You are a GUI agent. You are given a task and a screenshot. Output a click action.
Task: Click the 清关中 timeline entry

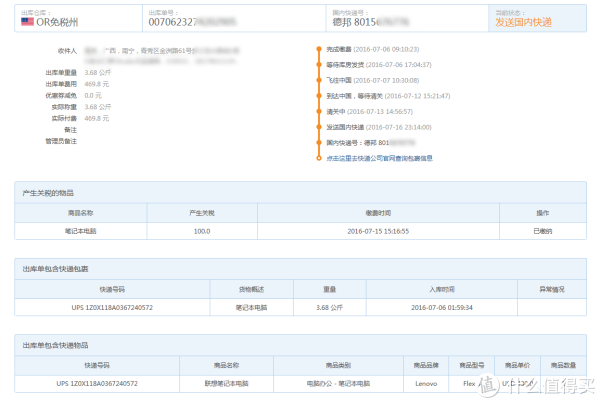click(x=369, y=112)
